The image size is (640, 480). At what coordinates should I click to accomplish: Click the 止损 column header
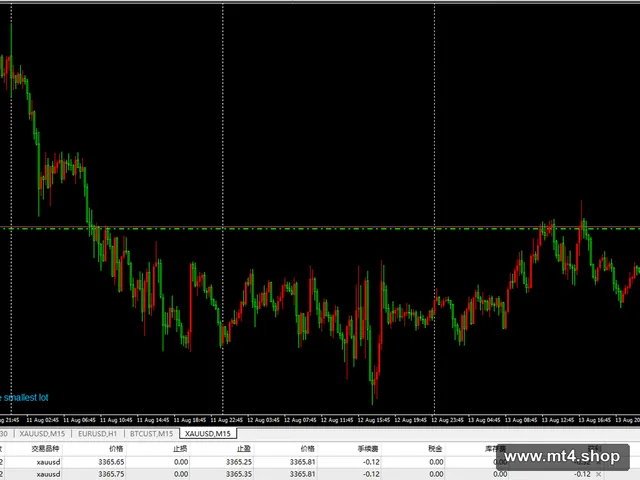point(180,449)
